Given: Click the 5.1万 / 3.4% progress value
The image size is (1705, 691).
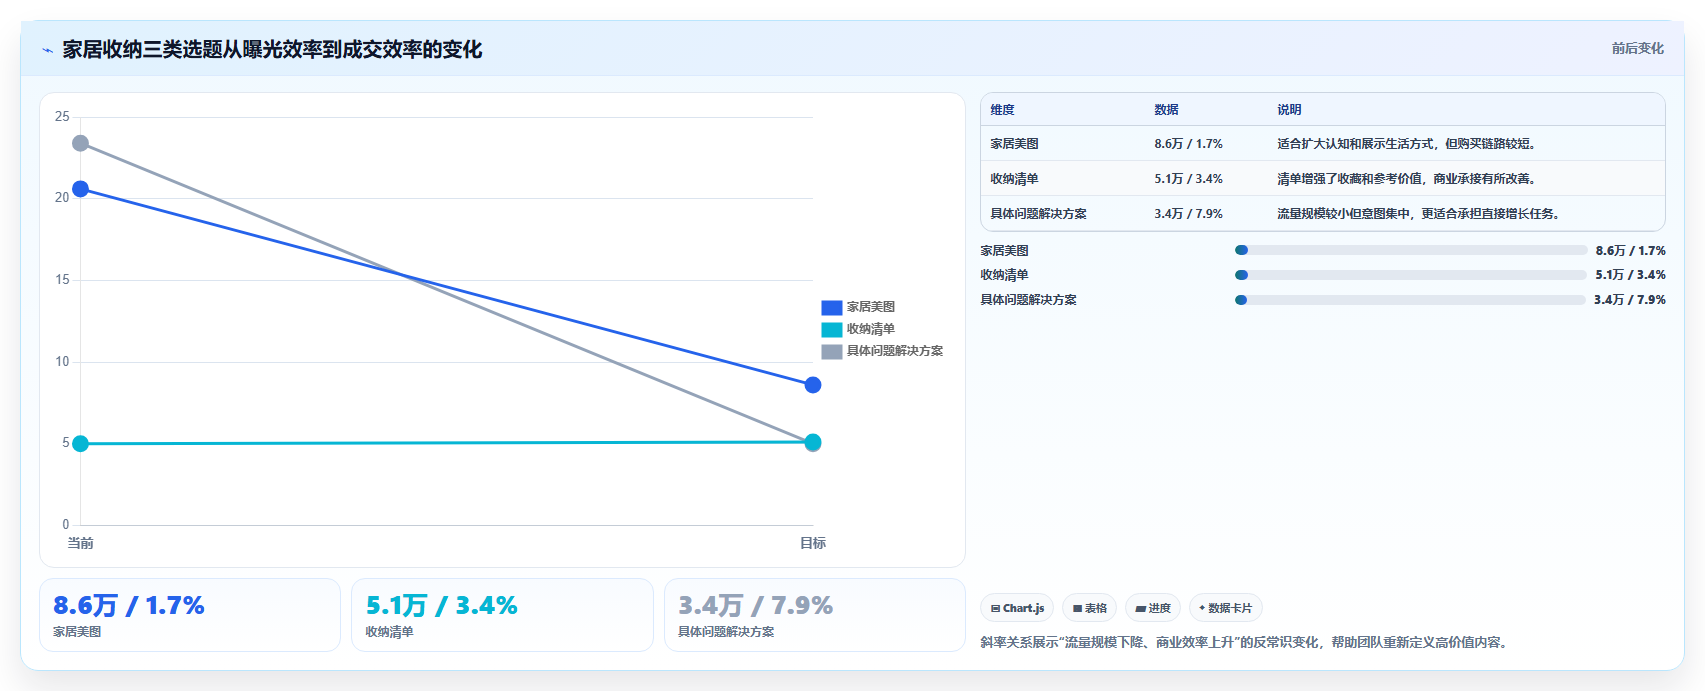Looking at the screenshot, I should pos(1630,275).
